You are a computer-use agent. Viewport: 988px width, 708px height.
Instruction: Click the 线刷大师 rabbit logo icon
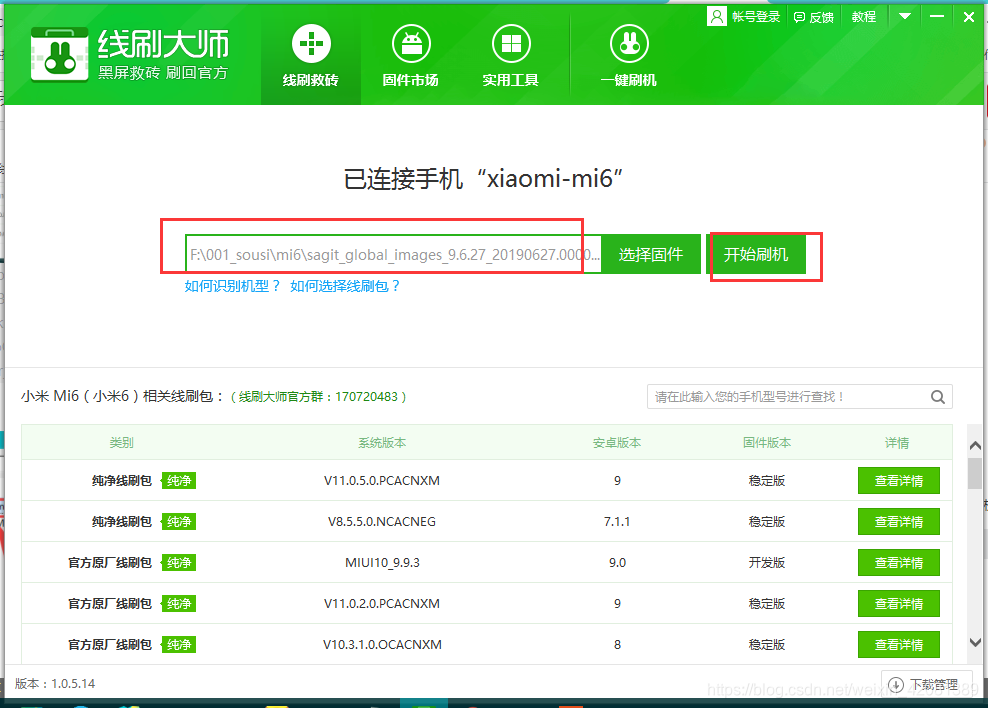pos(60,54)
